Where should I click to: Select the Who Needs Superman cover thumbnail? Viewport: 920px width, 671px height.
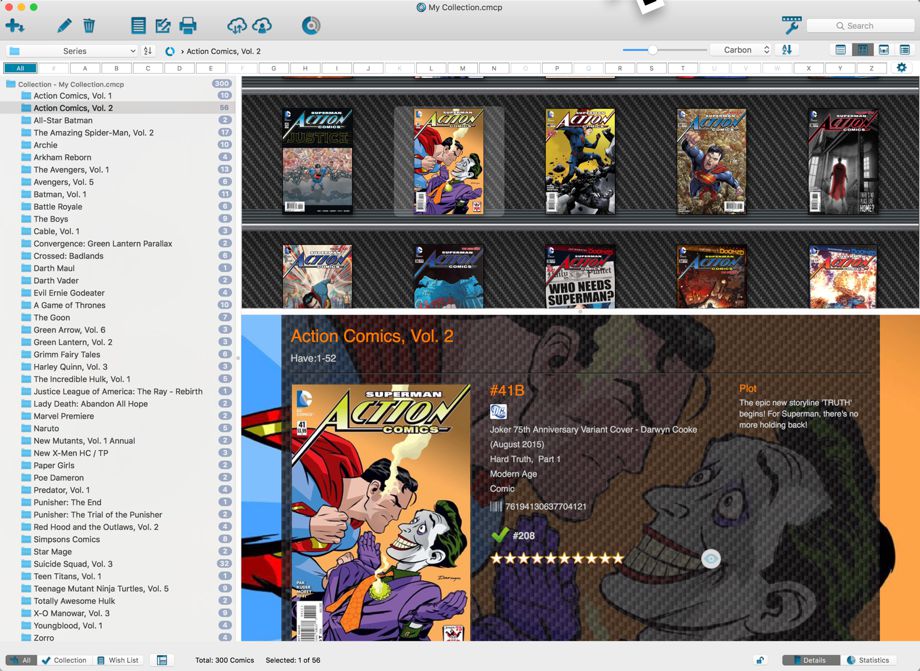pos(580,276)
